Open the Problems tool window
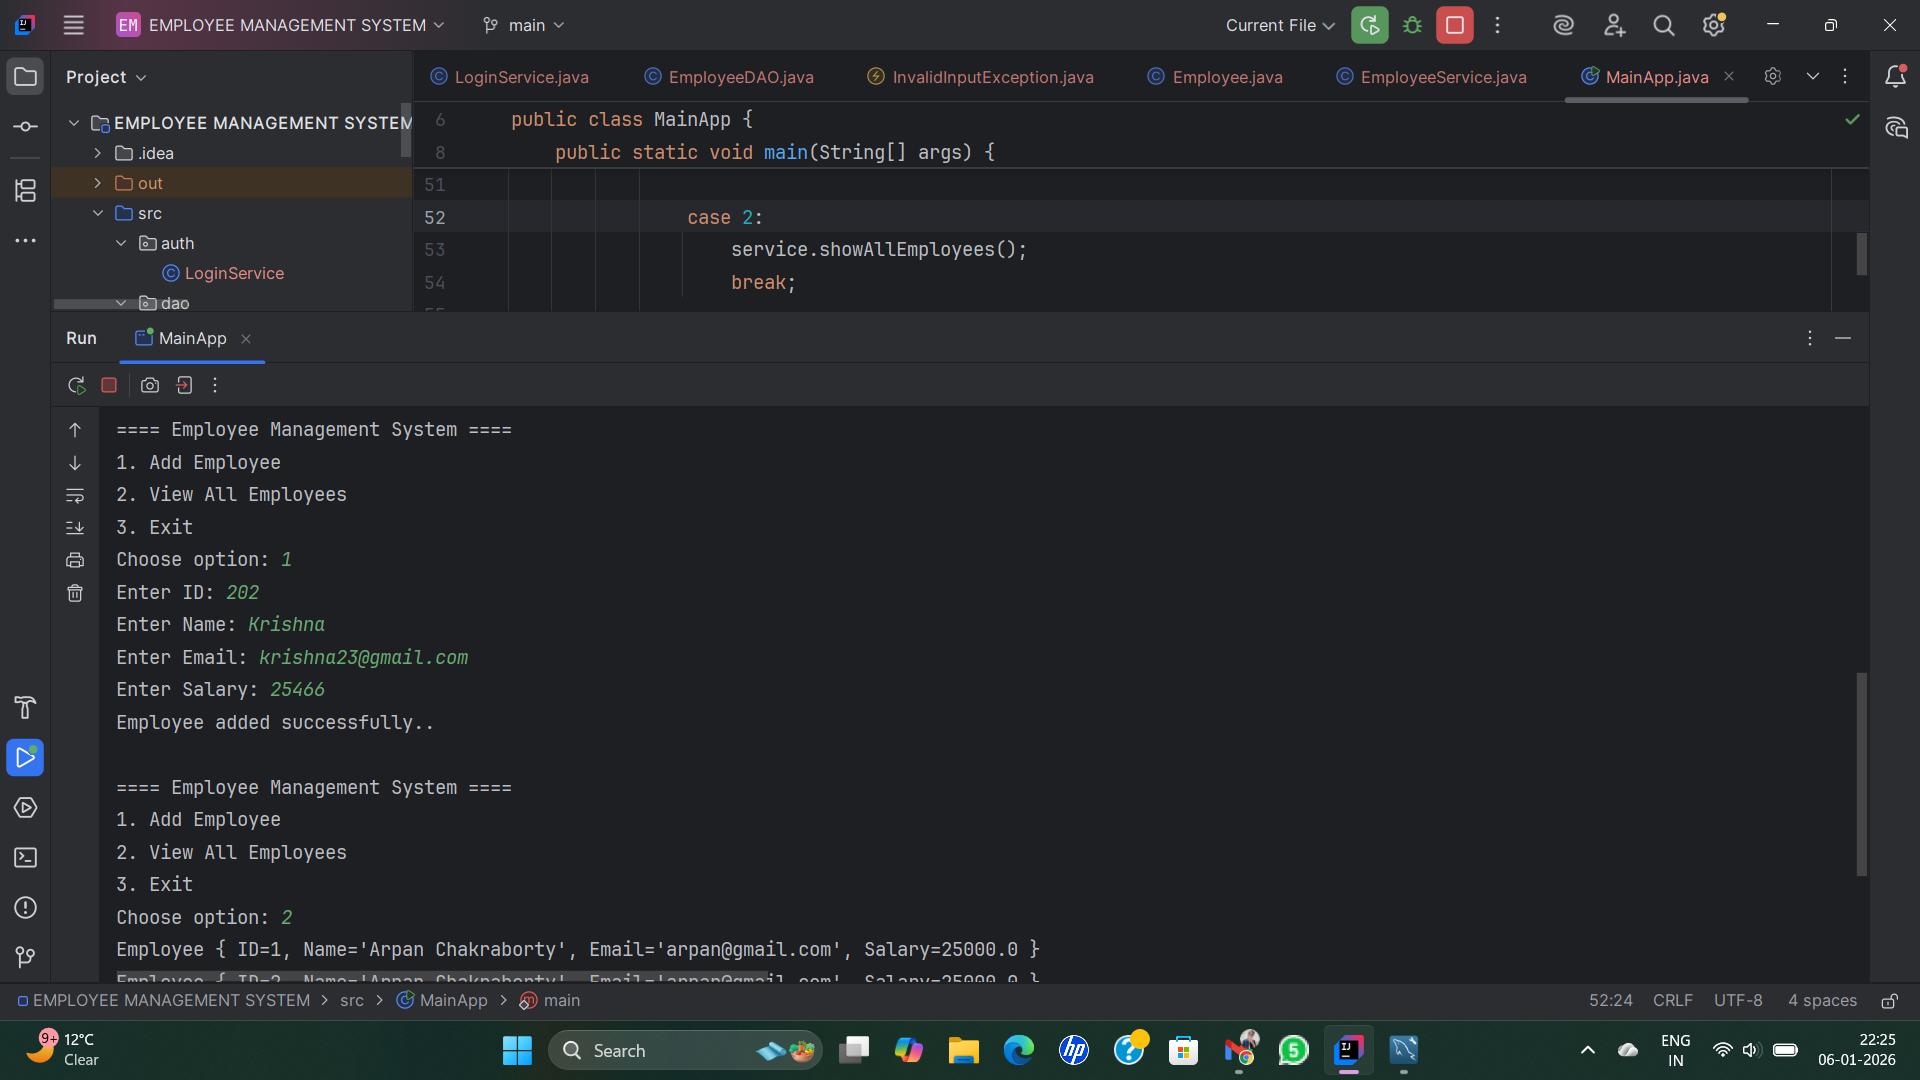 click(25, 908)
